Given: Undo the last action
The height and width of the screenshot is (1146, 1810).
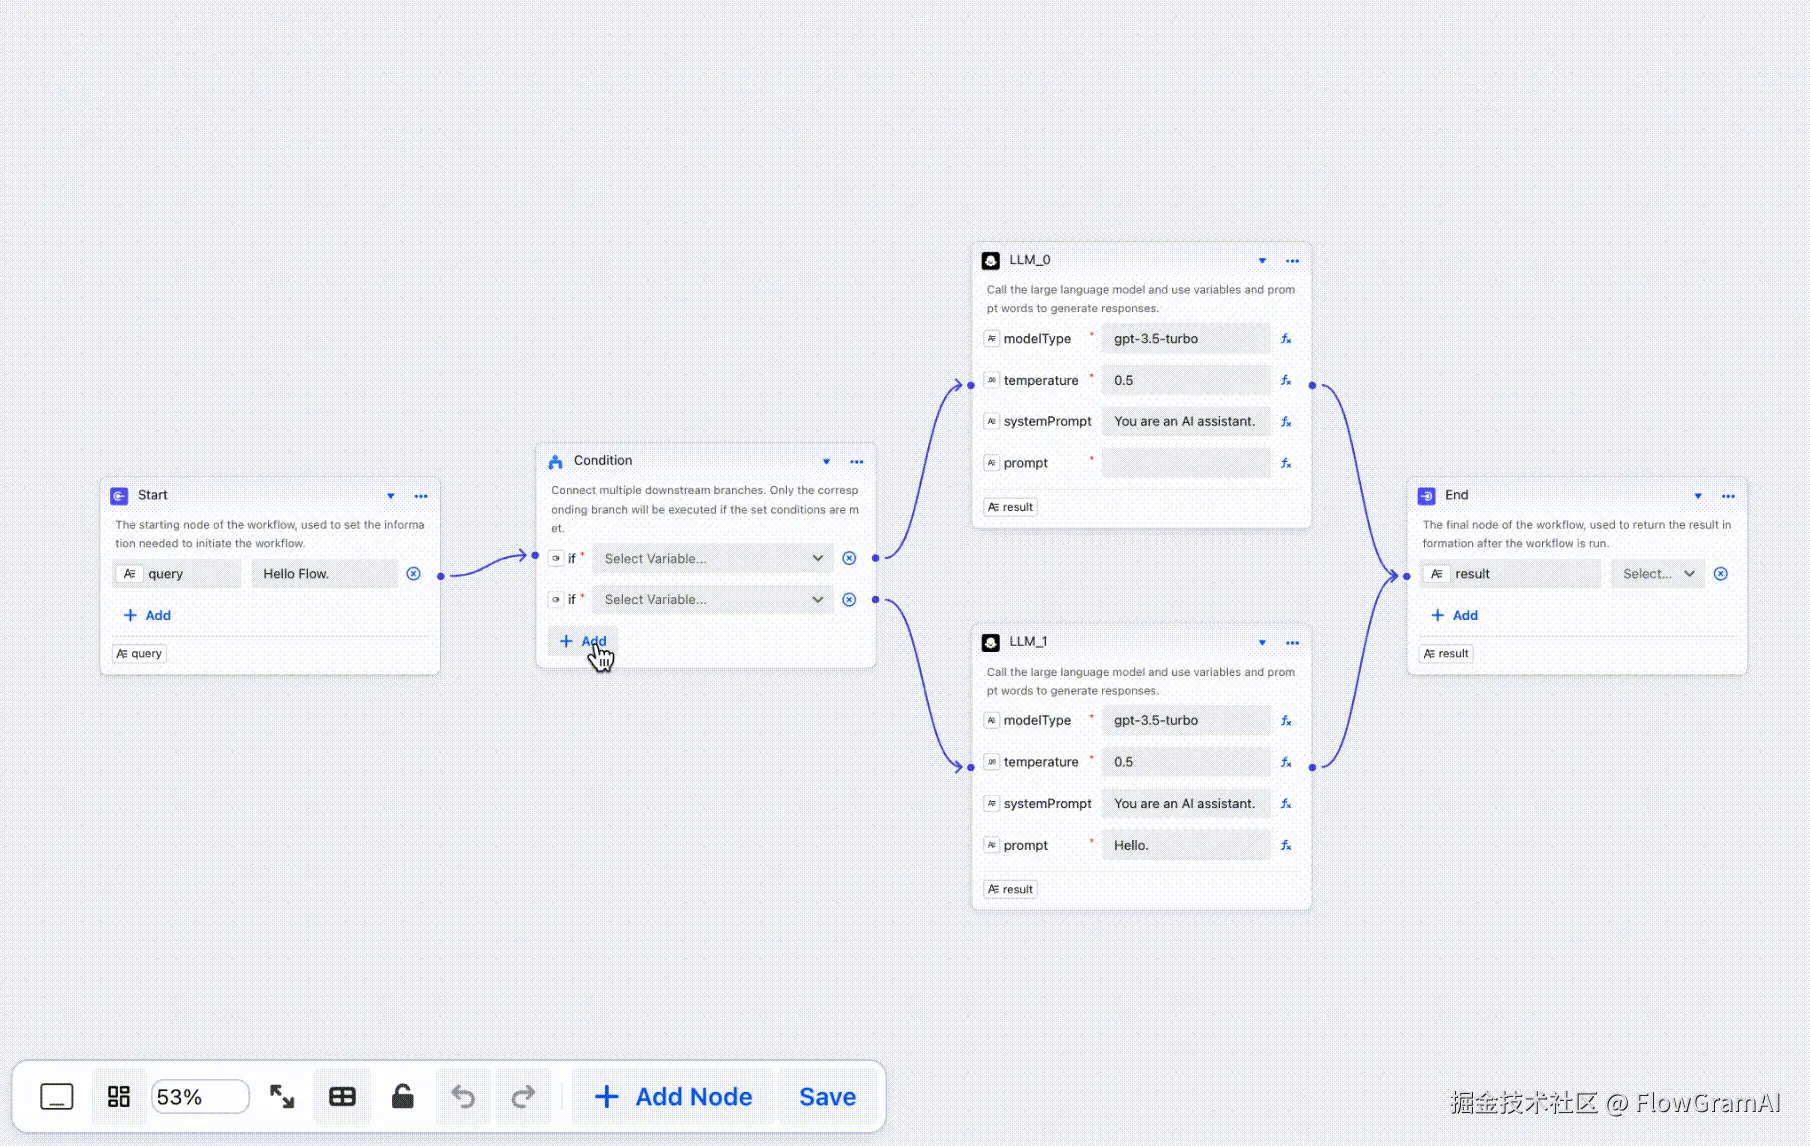Looking at the screenshot, I should pos(463,1096).
